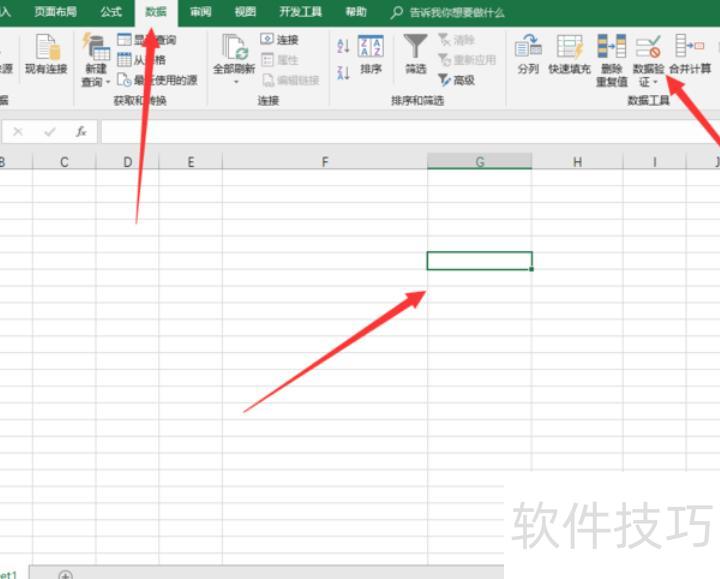Click the 显示查询 show queries icon
Image resolution: width=720 pixels, height=579 pixels.
(124, 40)
